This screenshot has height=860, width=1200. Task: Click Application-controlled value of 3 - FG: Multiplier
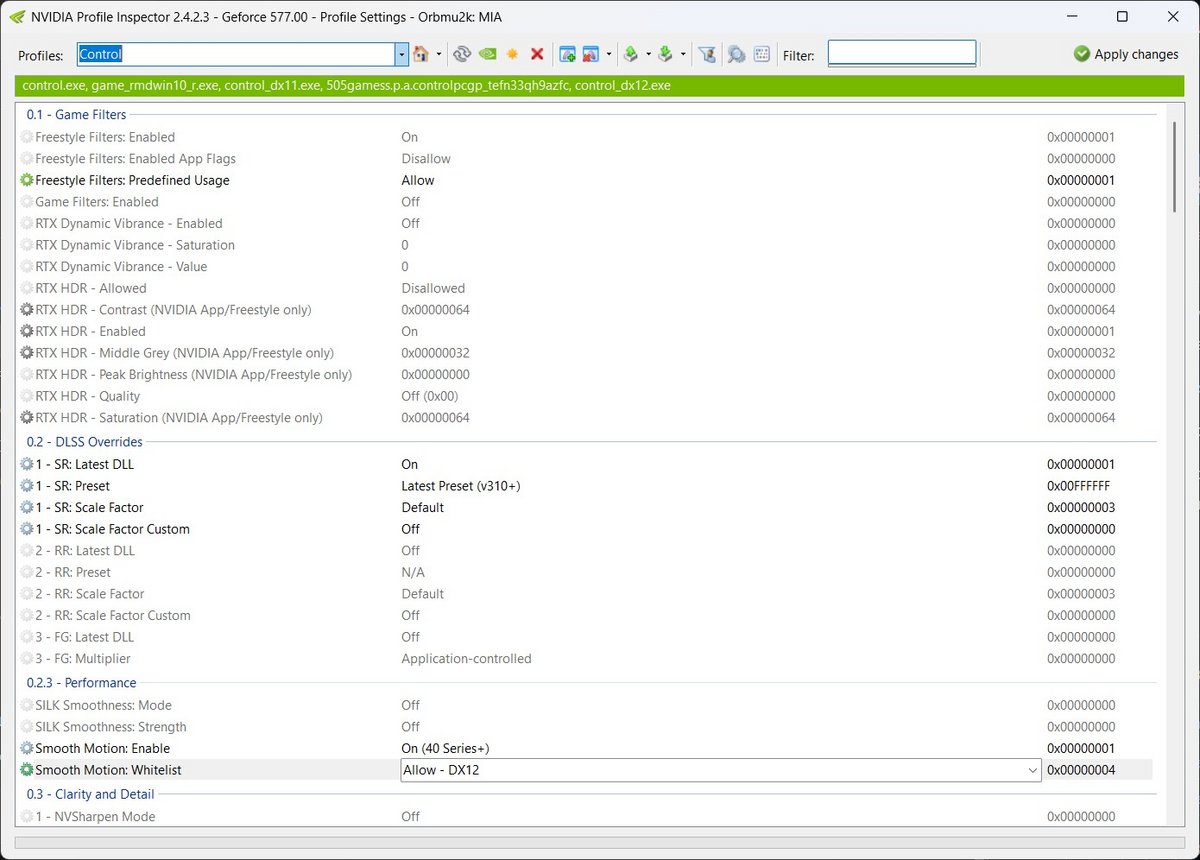(466, 659)
